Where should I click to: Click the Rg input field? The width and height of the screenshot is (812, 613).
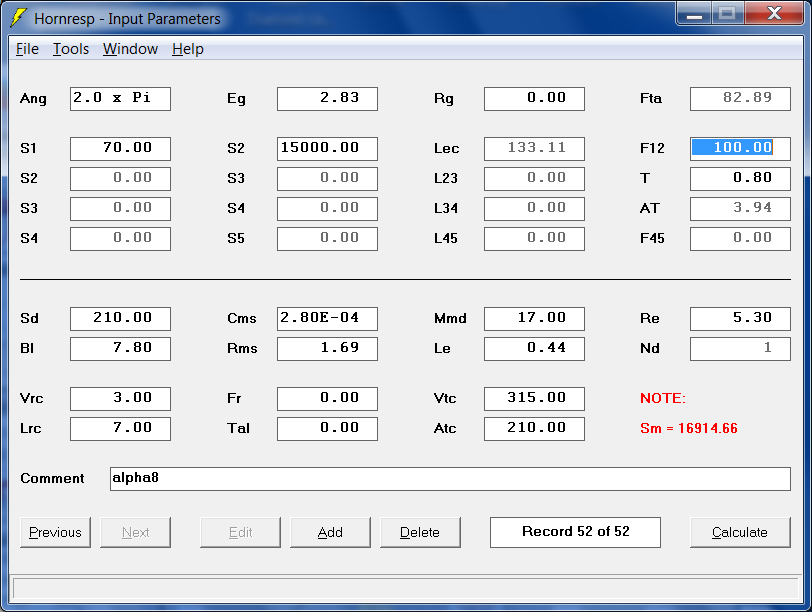[534, 99]
